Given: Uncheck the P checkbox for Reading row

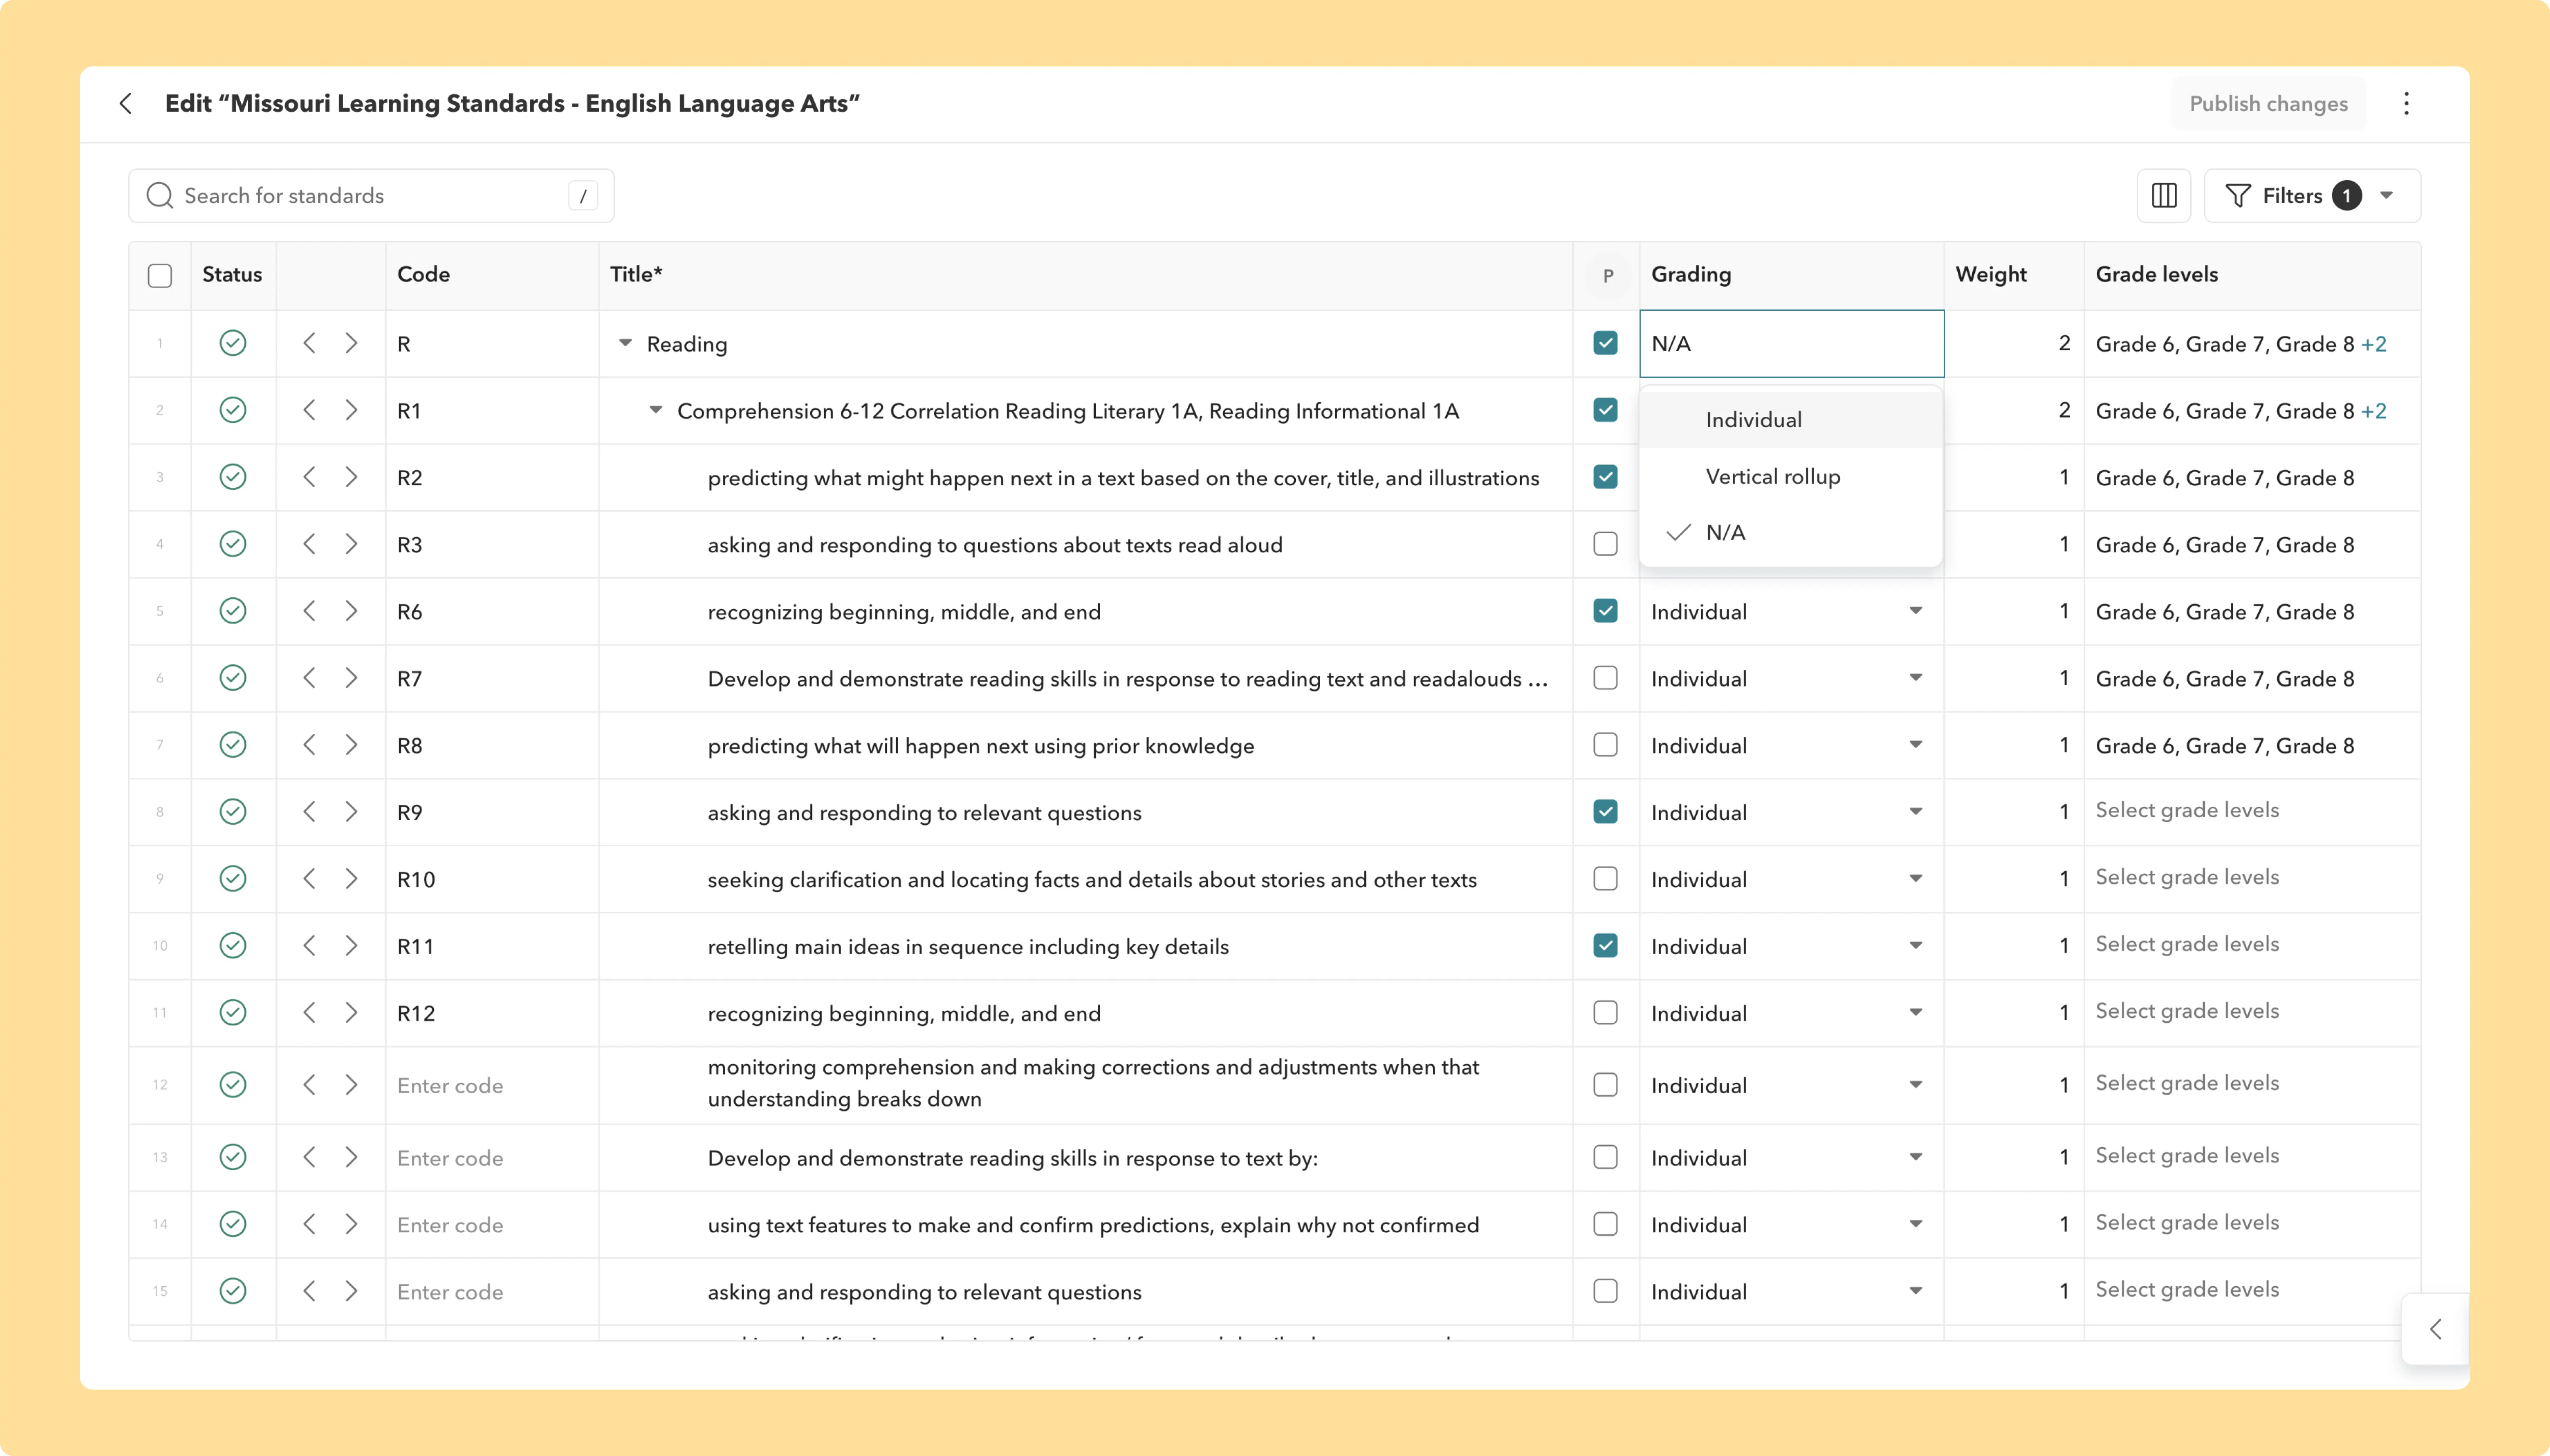Looking at the screenshot, I should [1605, 343].
